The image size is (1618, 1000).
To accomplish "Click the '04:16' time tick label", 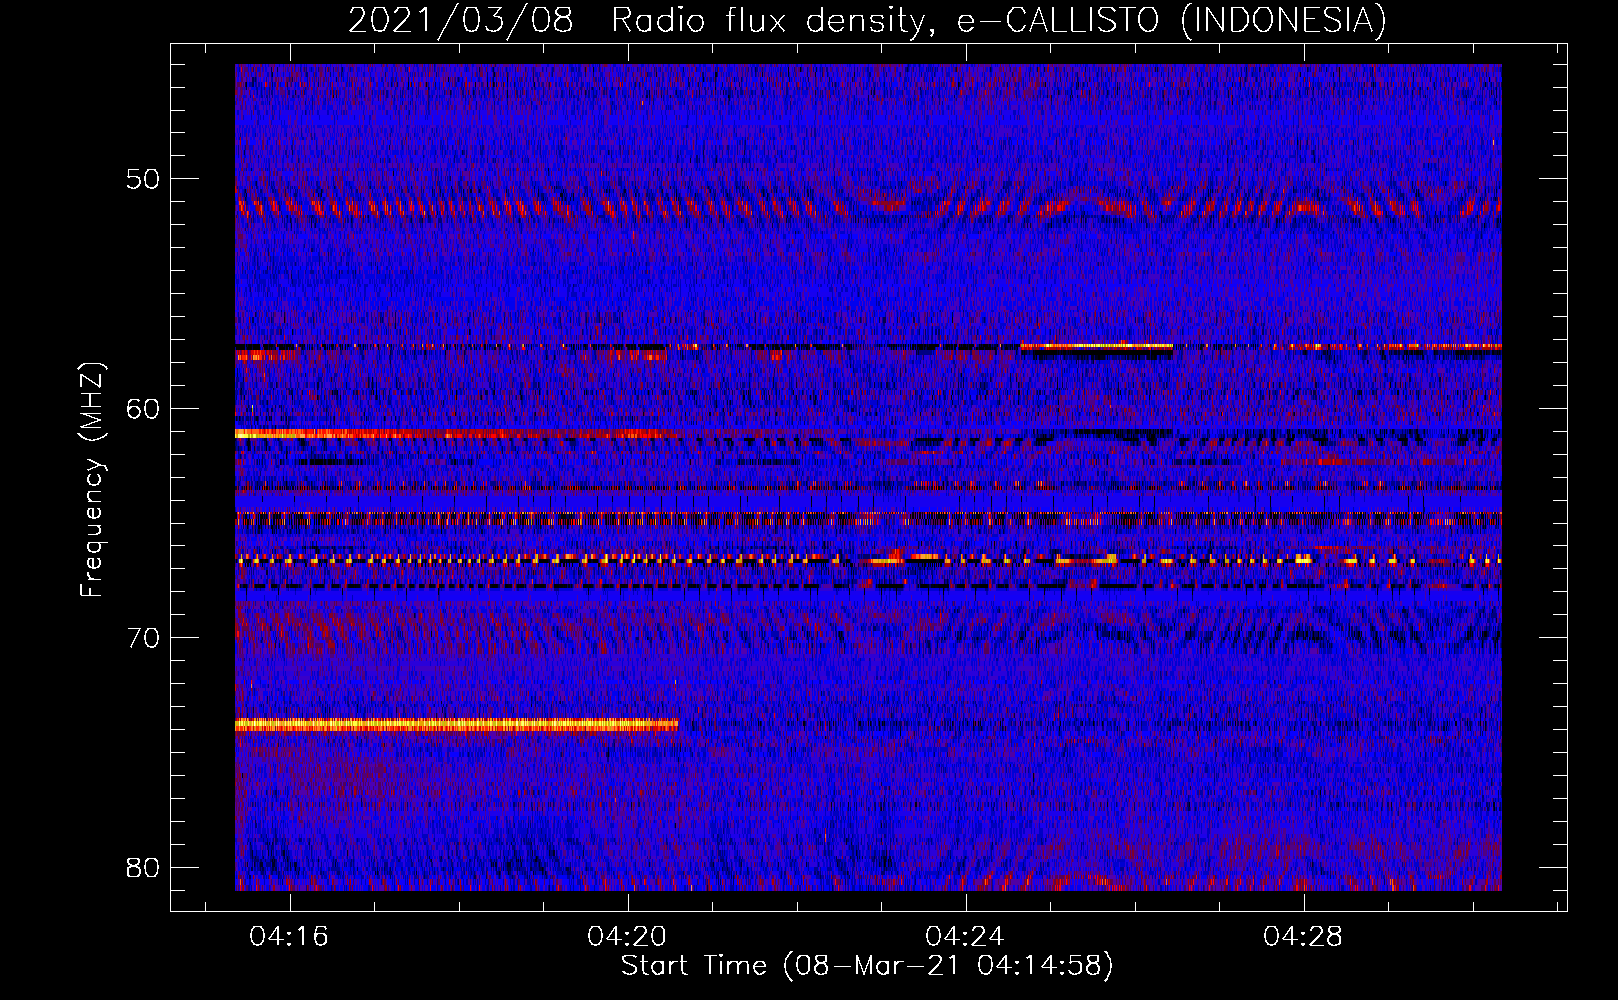I will [289, 936].
